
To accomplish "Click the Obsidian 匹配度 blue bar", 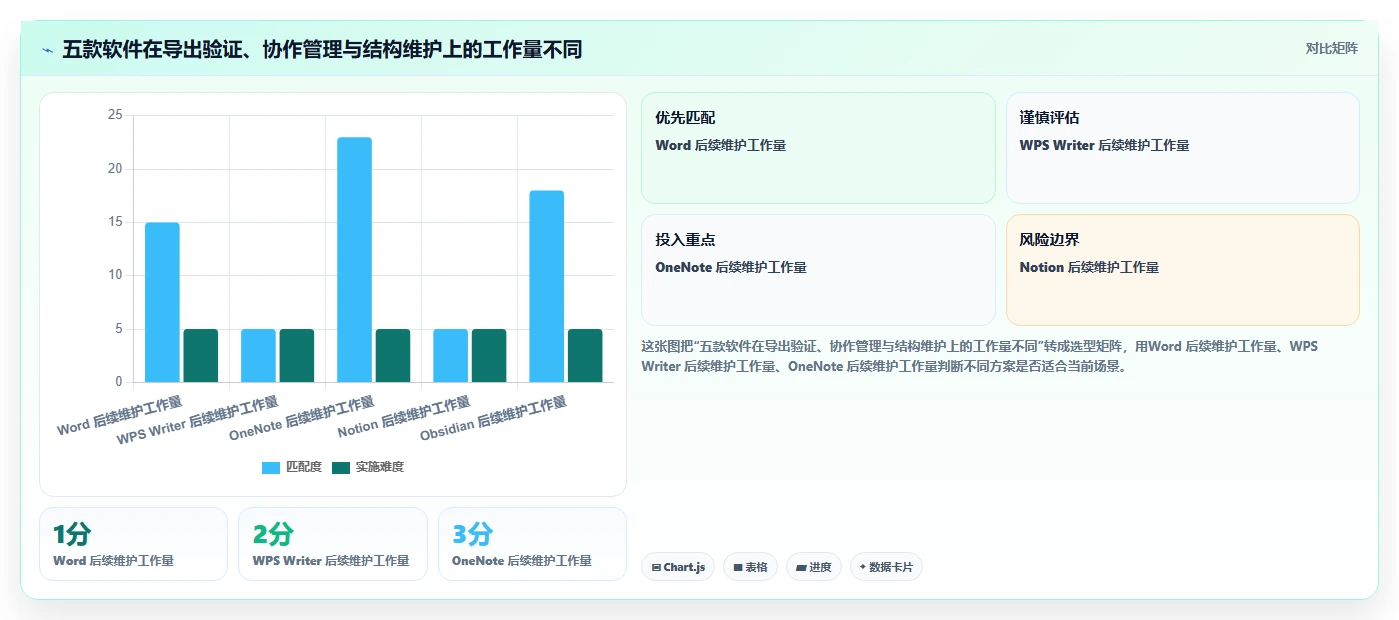I will click(546, 286).
